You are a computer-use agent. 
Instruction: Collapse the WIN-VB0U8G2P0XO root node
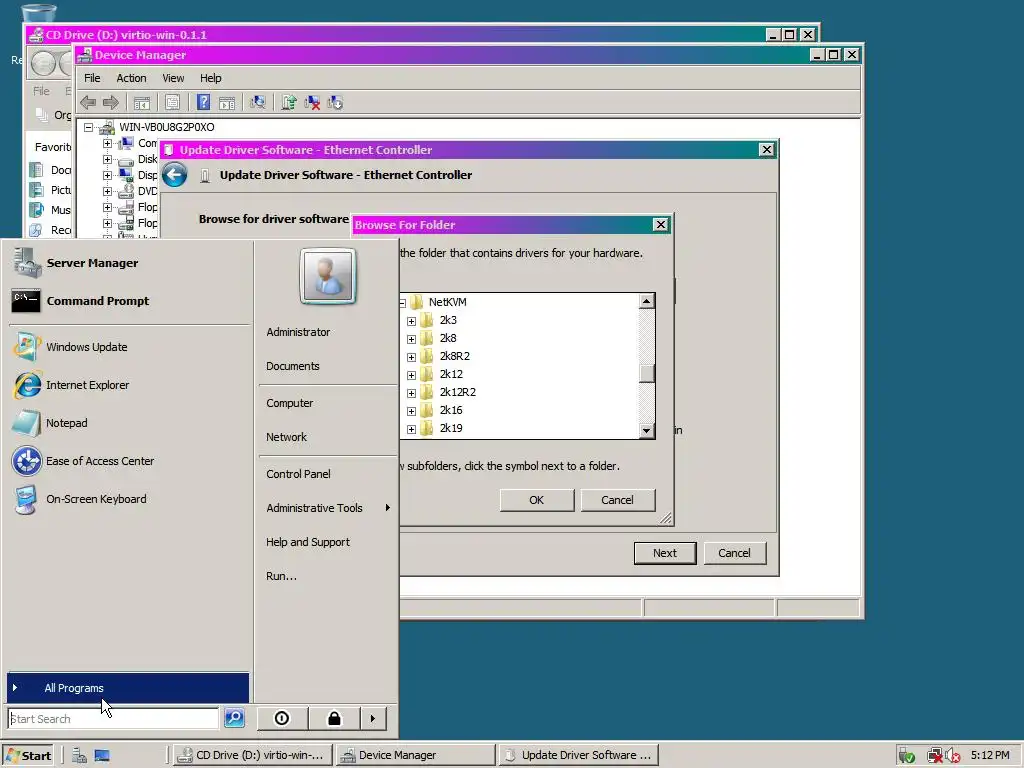coord(88,127)
